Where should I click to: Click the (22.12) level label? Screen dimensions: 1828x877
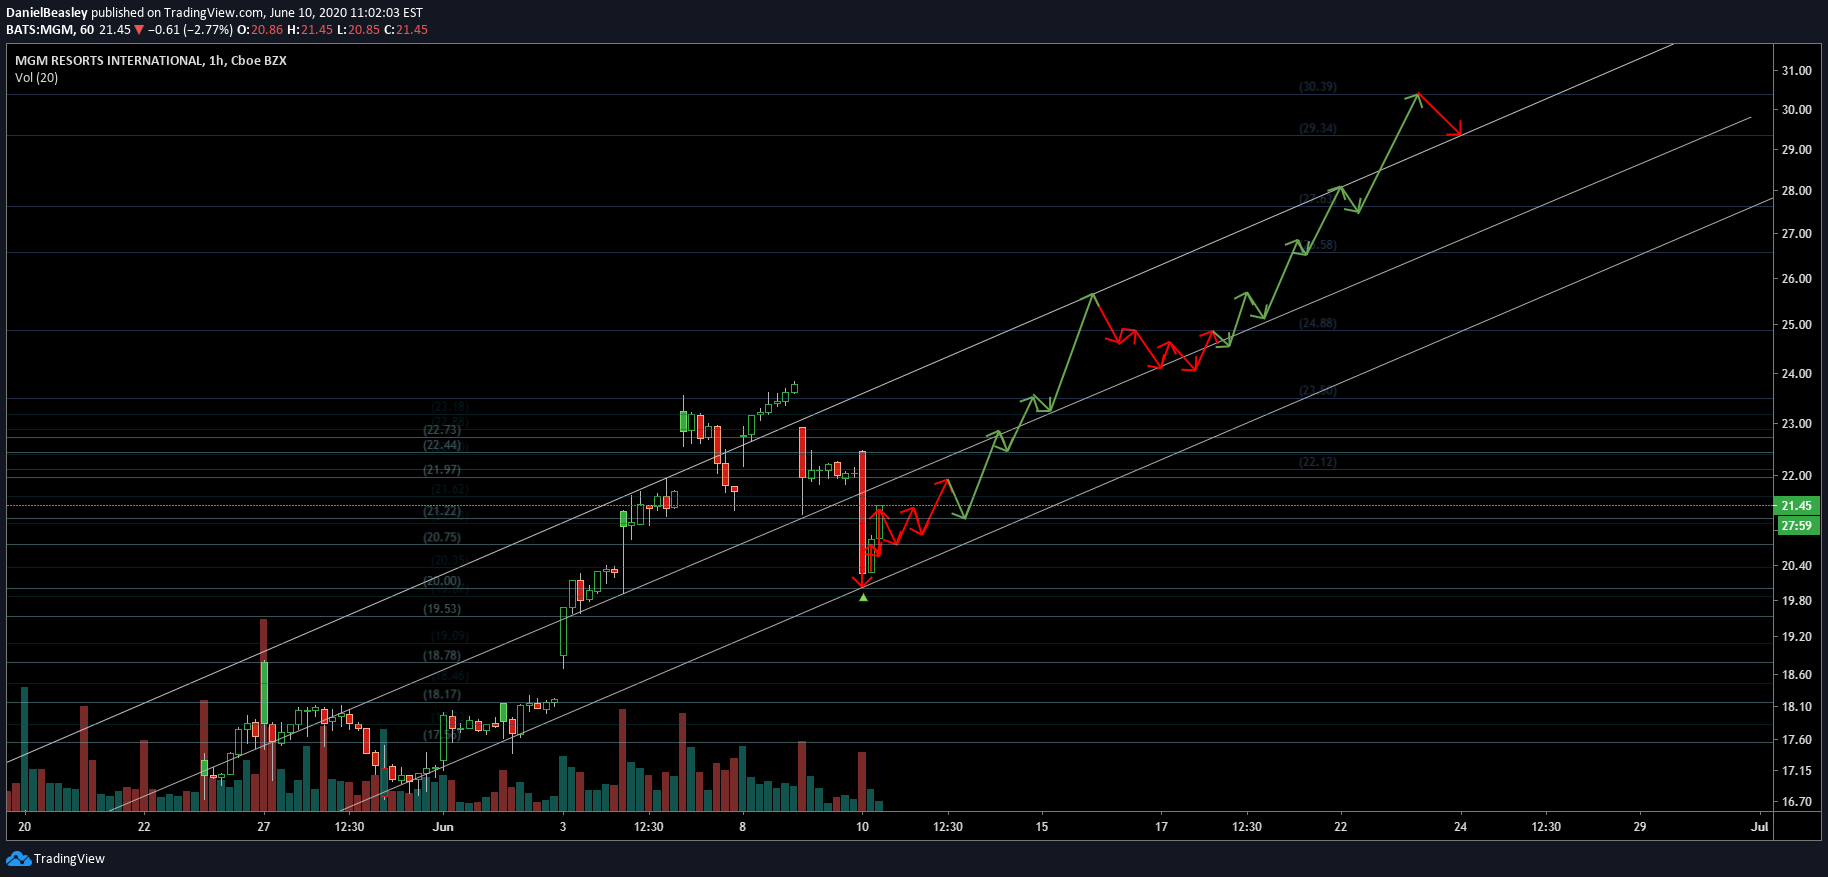coord(1318,462)
